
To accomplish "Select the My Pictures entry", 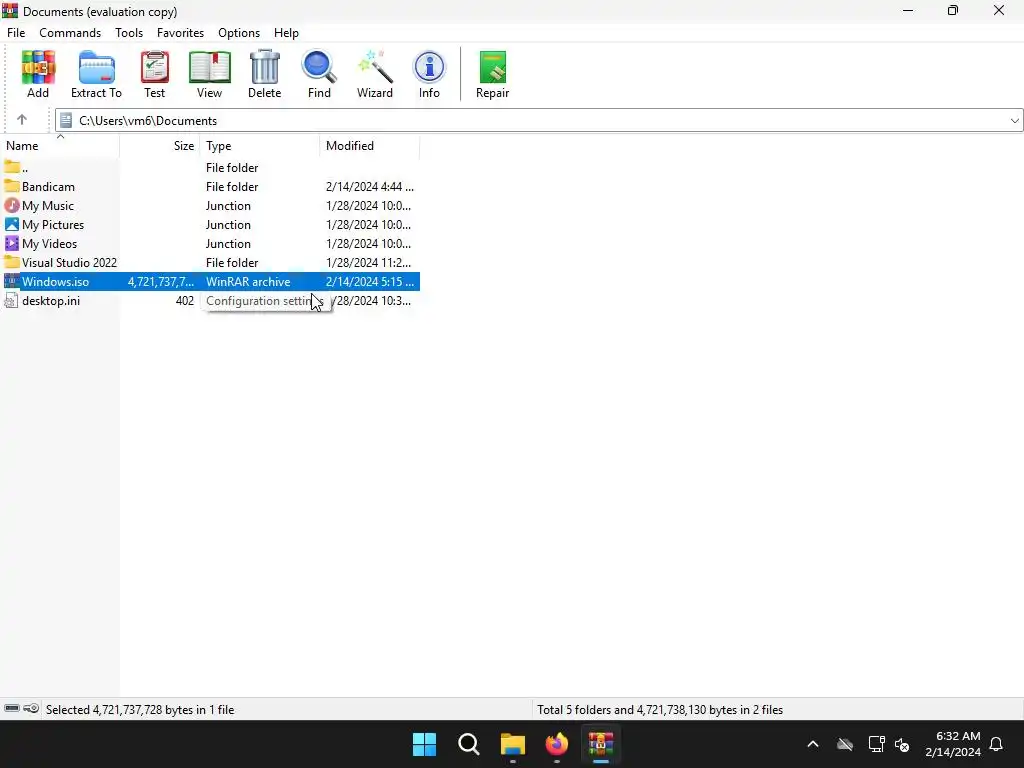I will point(53,225).
